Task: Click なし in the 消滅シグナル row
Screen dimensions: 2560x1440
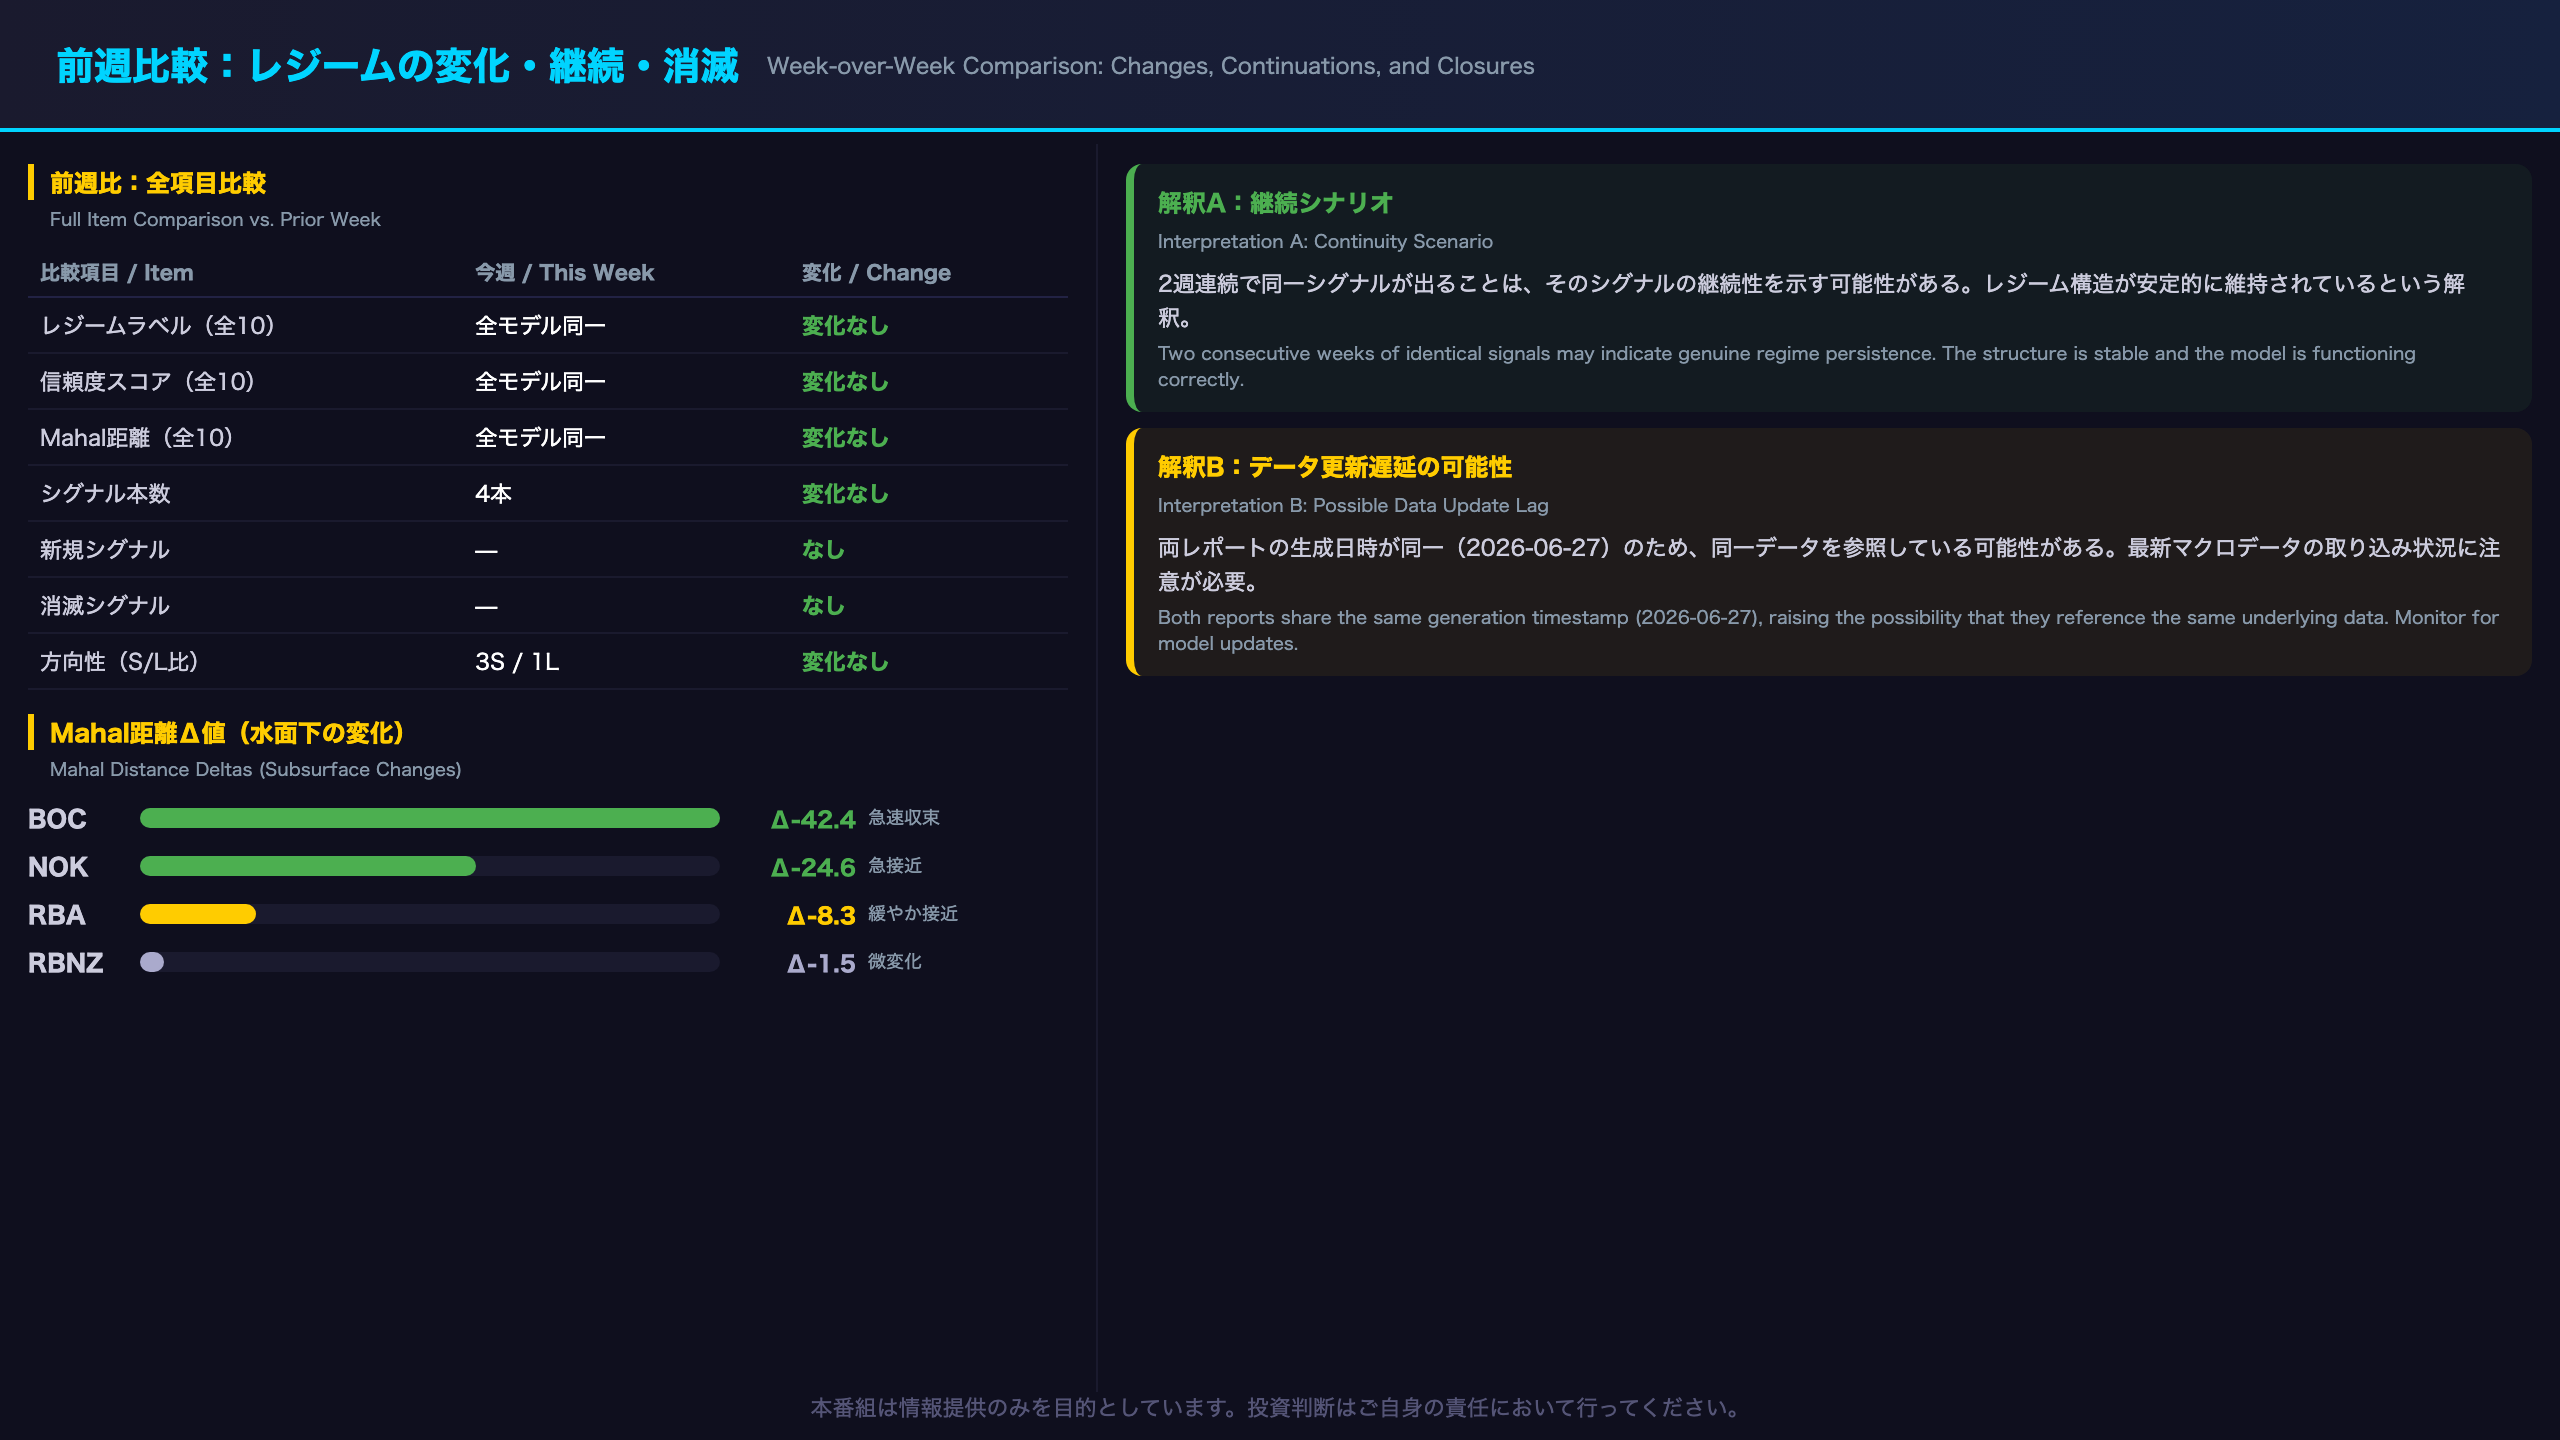Action: (x=823, y=605)
